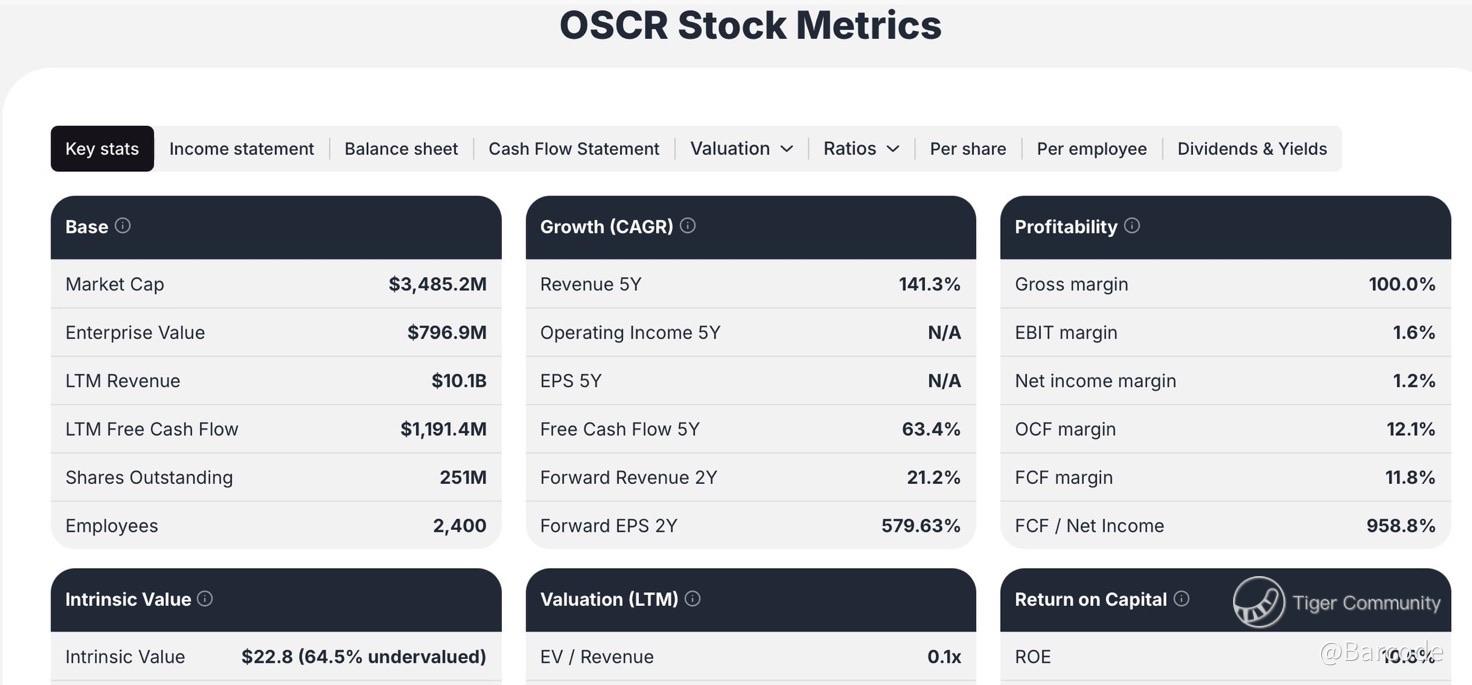This screenshot has height=685, width=1472.
Task: Open the Balance sheet tab
Action: coord(401,149)
